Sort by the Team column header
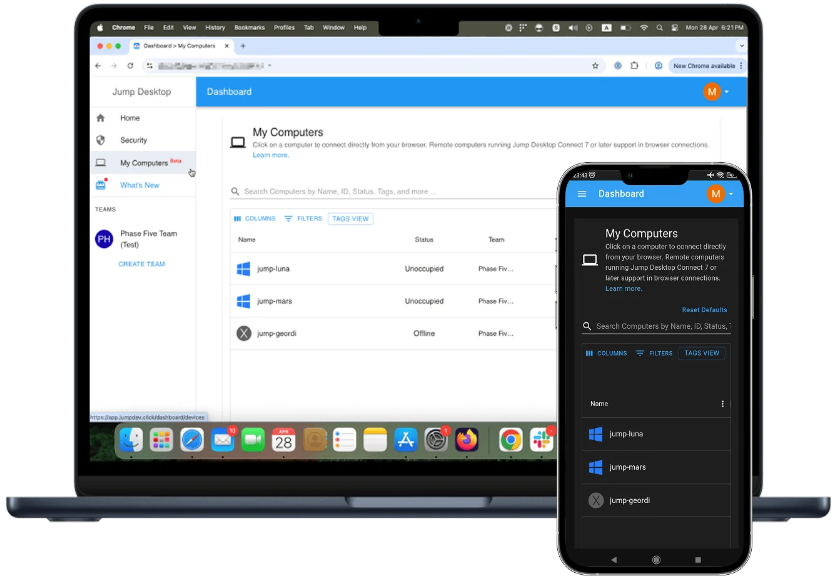The image size is (836, 584). pyautogui.click(x=496, y=240)
